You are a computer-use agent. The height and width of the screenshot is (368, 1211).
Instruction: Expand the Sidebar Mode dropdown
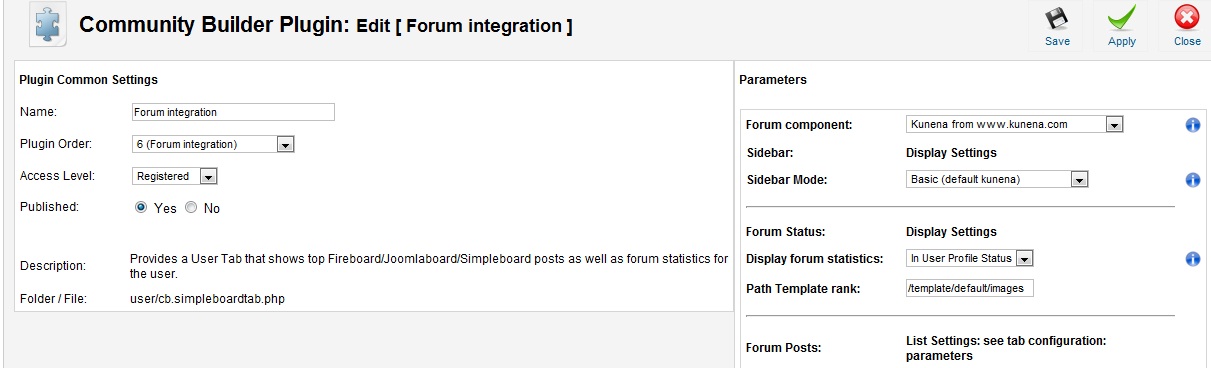coord(997,180)
